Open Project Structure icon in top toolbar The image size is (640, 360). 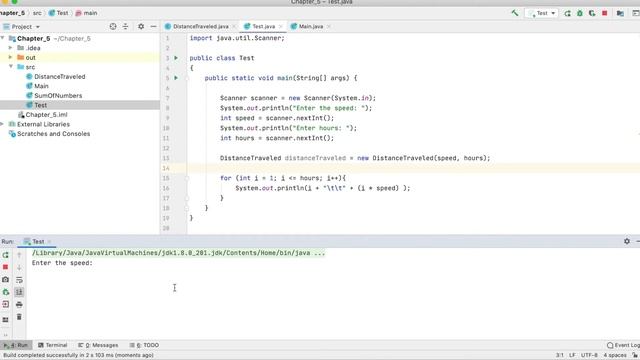[x=620, y=13]
